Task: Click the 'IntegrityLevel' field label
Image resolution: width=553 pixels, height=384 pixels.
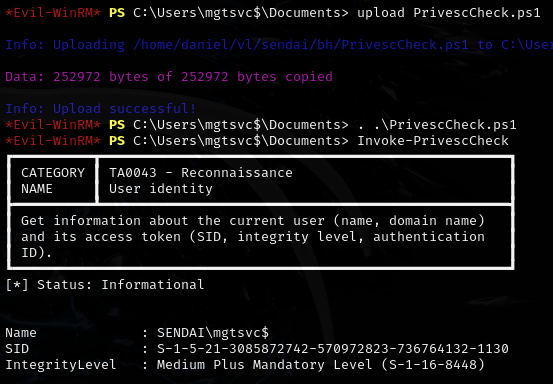Action: tap(61, 365)
